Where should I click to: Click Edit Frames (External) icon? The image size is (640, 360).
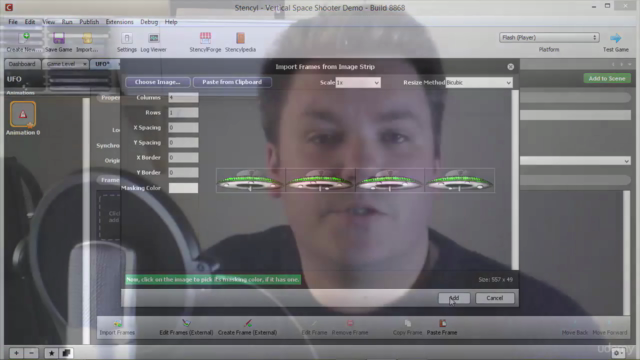(x=186, y=323)
